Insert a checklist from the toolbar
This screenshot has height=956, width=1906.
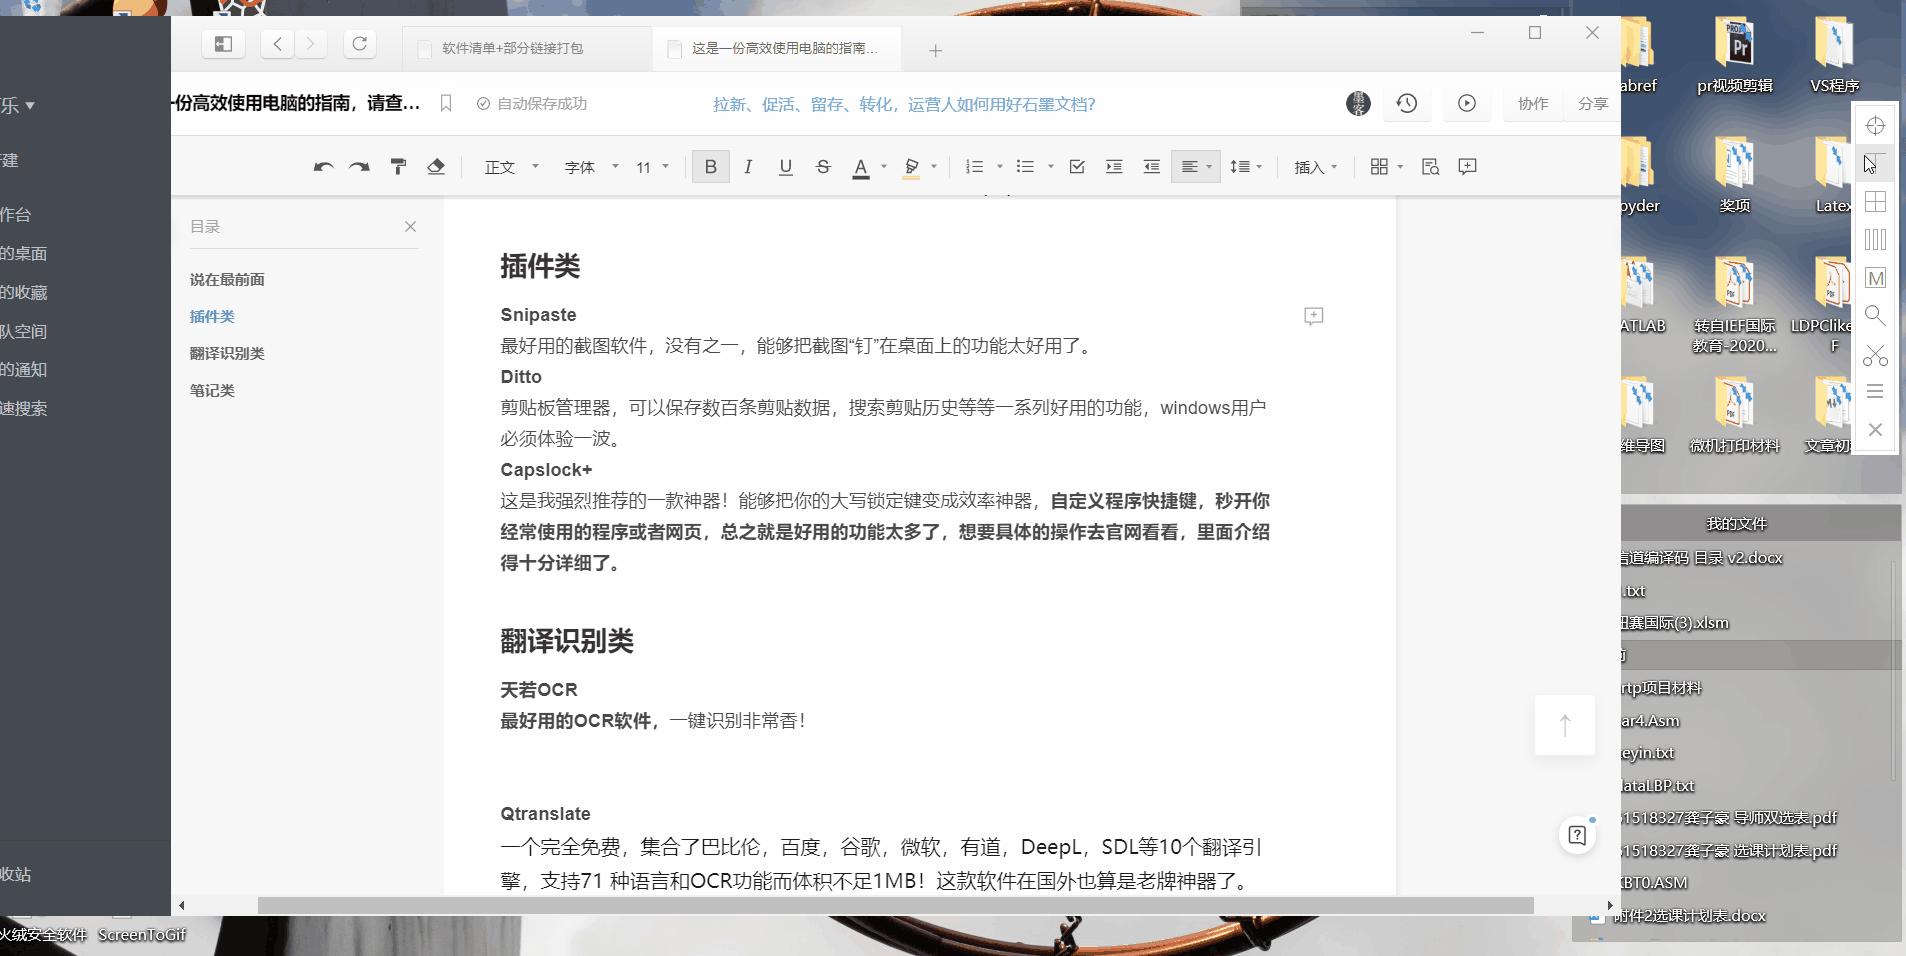coord(1076,166)
